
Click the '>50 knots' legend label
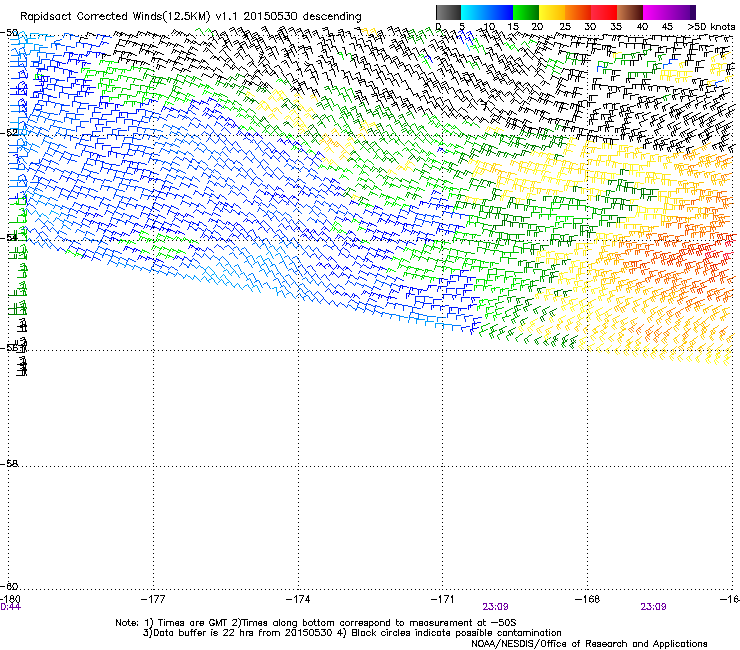(x=711, y=26)
